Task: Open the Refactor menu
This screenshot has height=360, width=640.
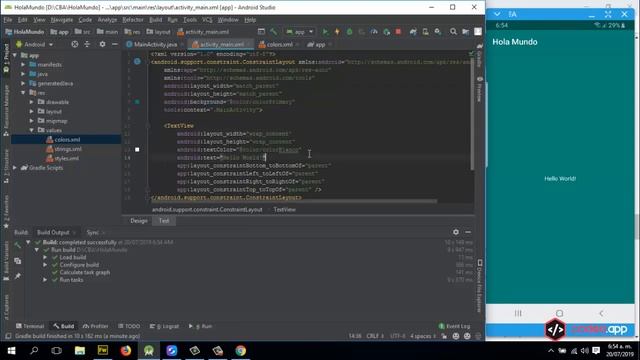Action: tap(133, 20)
